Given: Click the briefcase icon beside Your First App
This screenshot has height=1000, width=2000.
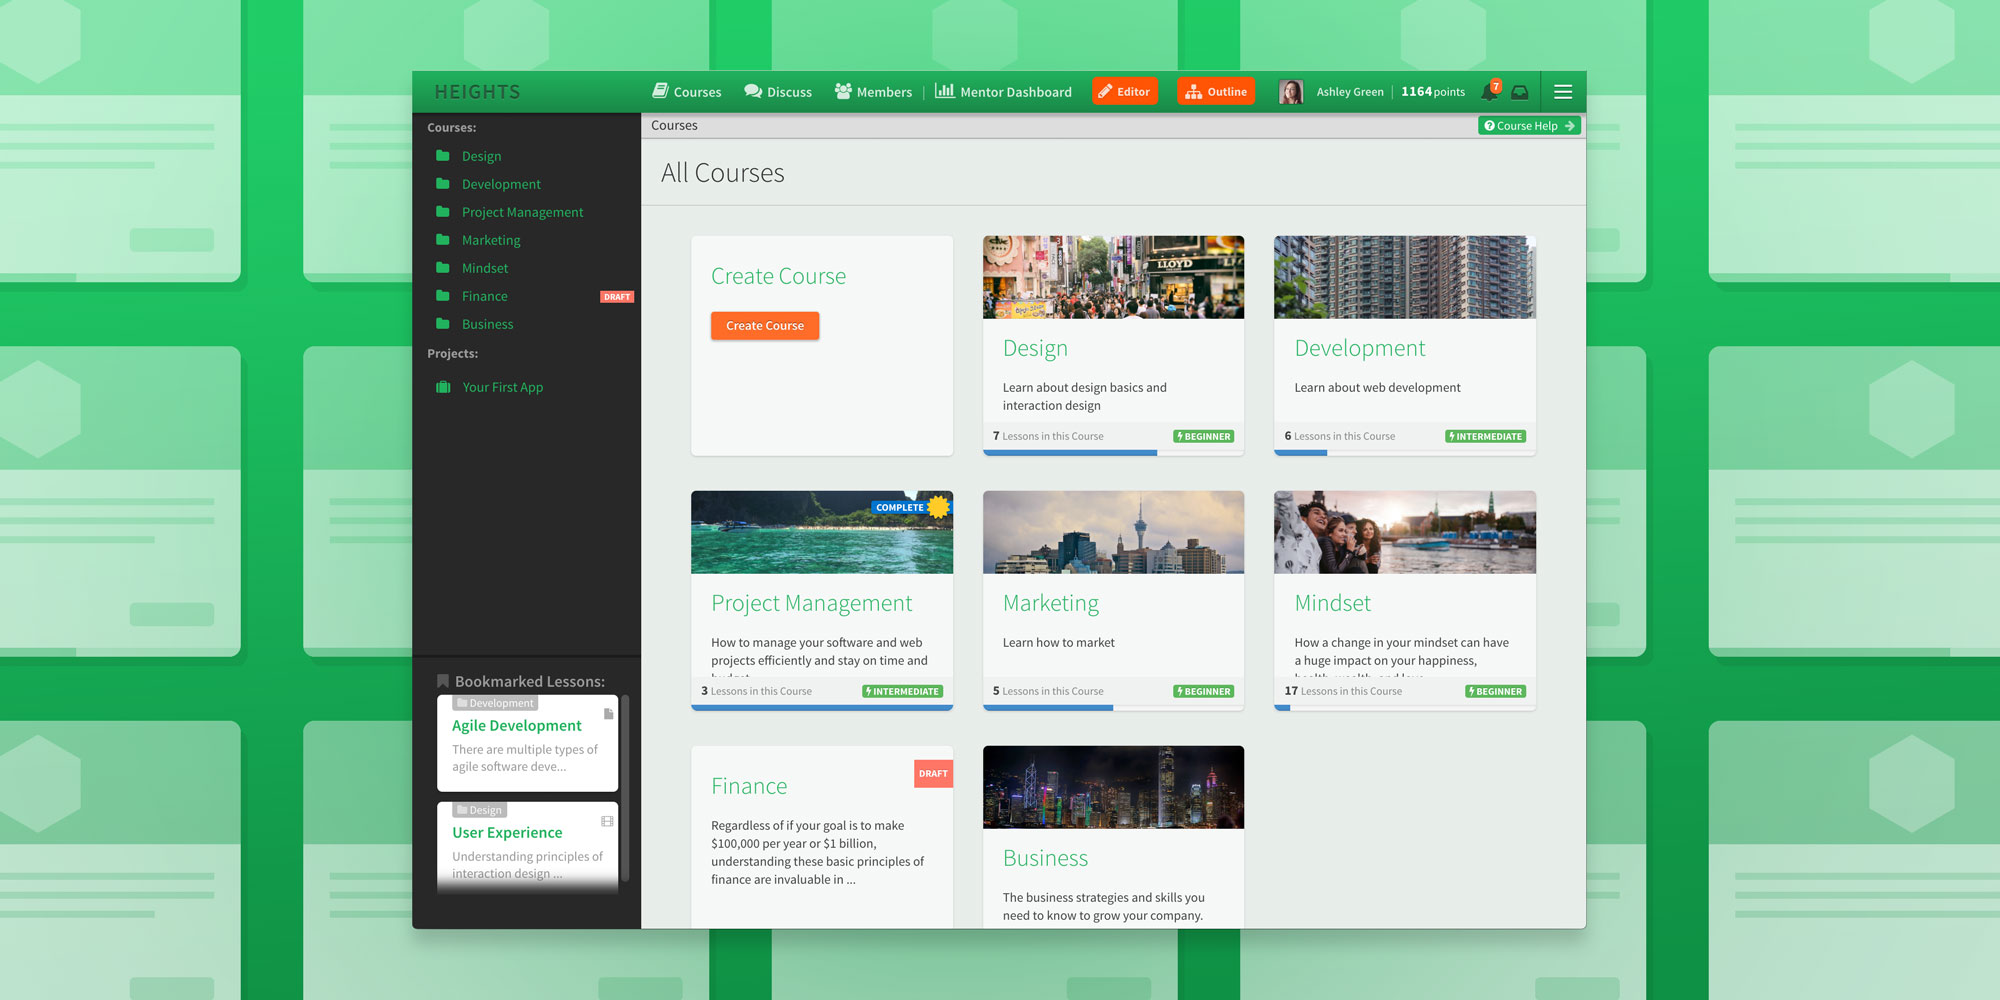Looking at the screenshot, I should pos(443,387).
